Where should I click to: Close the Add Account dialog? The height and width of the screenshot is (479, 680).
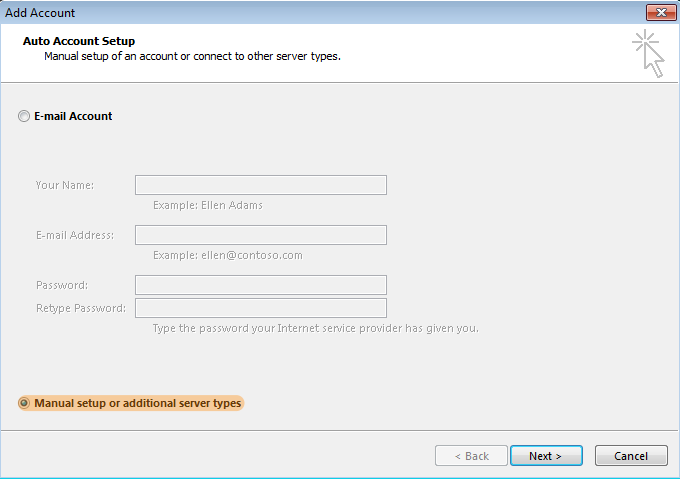[661, 13]
